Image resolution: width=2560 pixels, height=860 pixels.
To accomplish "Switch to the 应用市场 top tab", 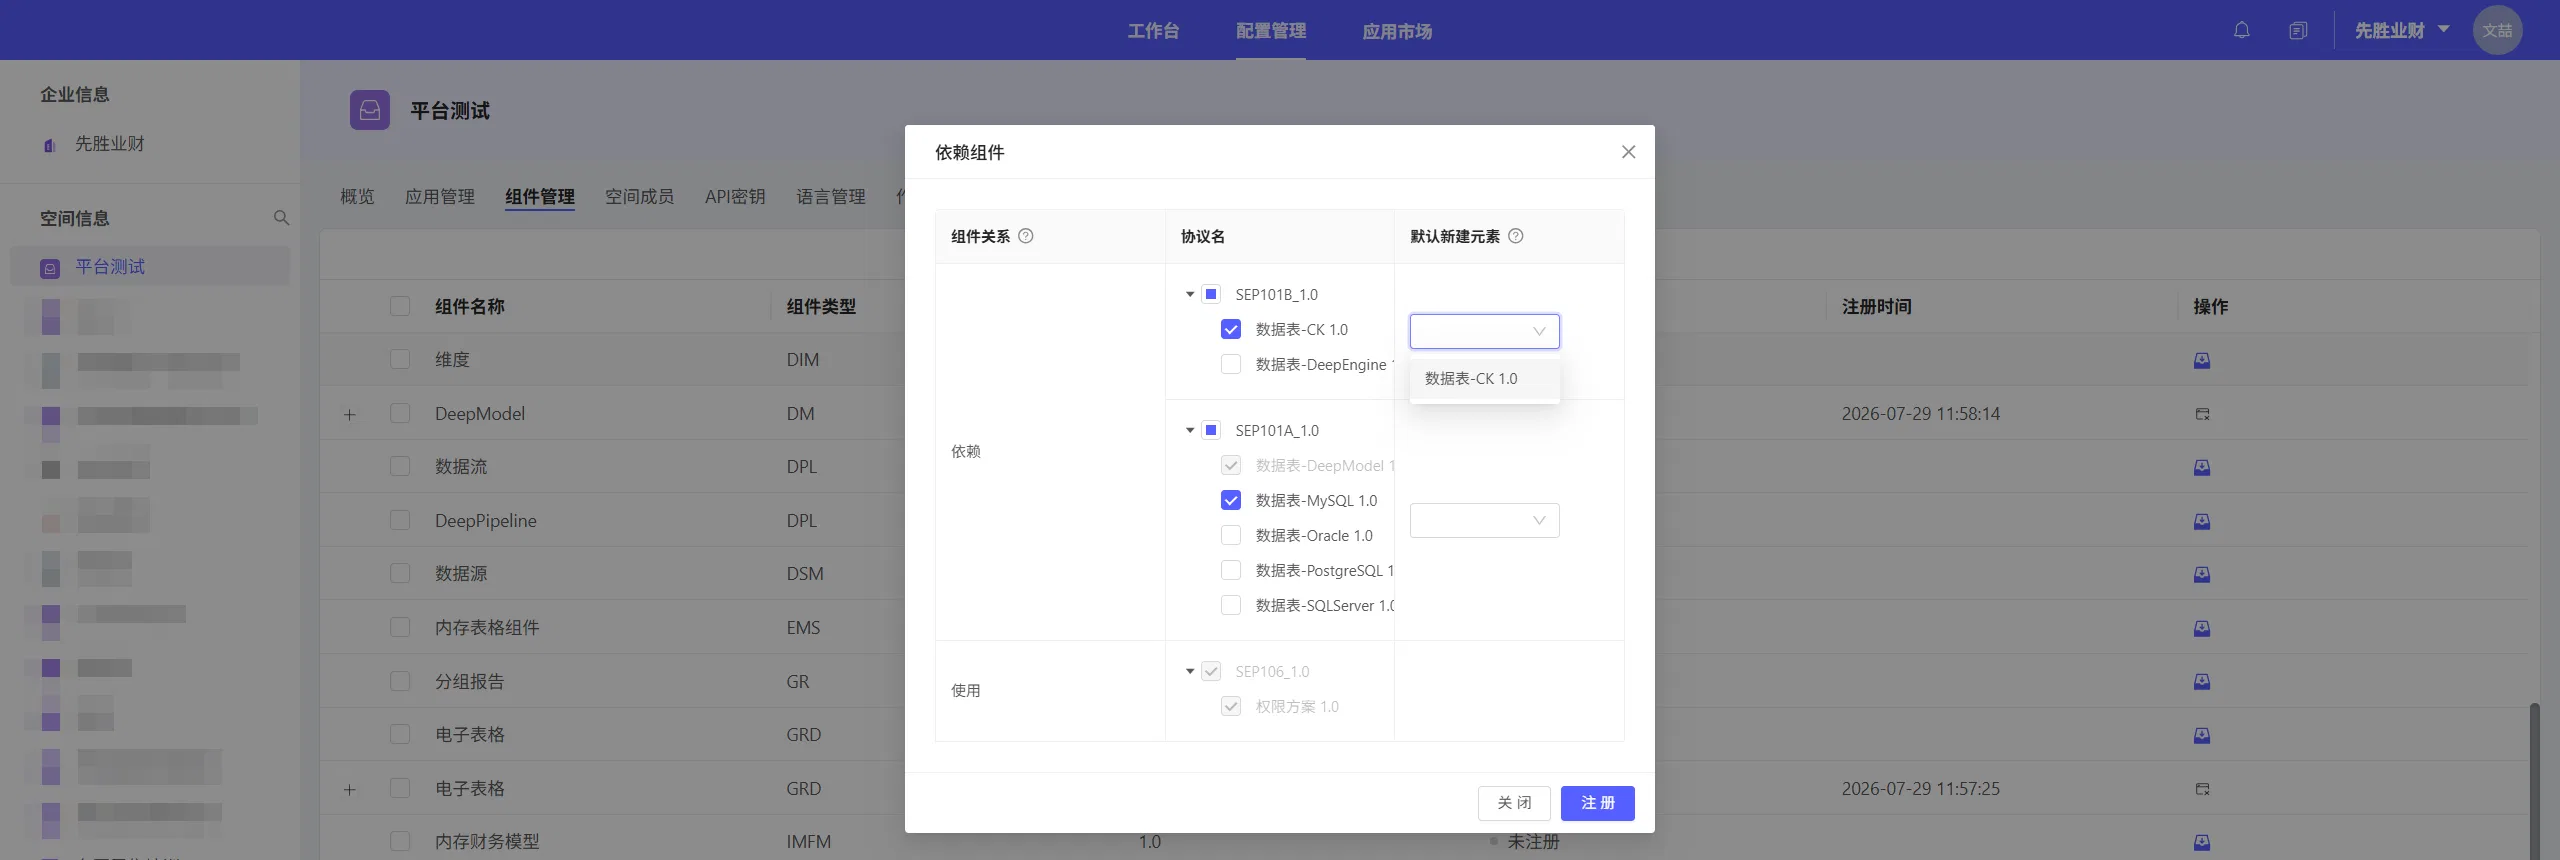I will [x=1397, y=31].
